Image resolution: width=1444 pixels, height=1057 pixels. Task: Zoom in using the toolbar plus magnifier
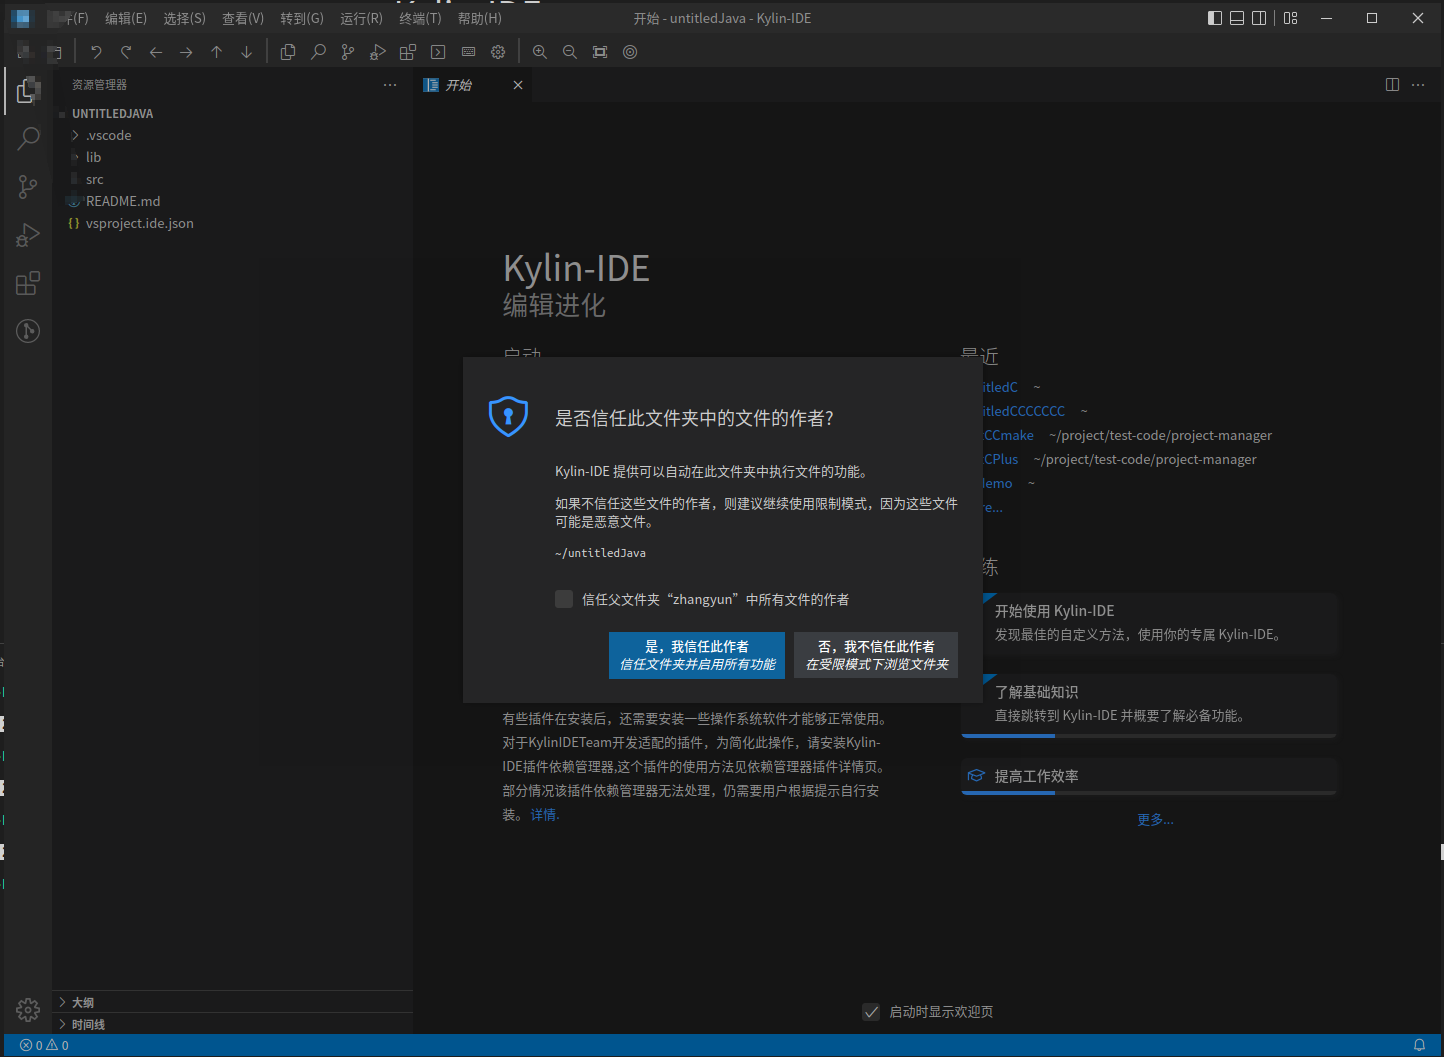(540, 52)
